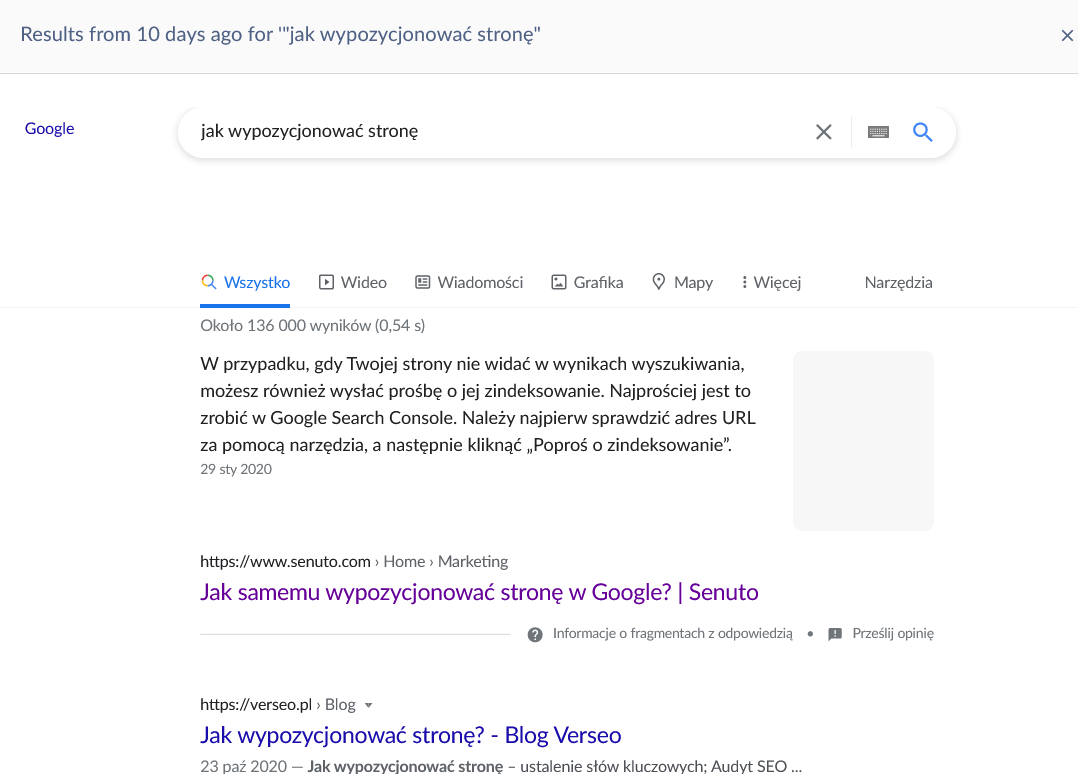Viewport: 1085px width, 778px height.
Task: Click the Wiadomości newspaper icon
Action: coord(422,282)
